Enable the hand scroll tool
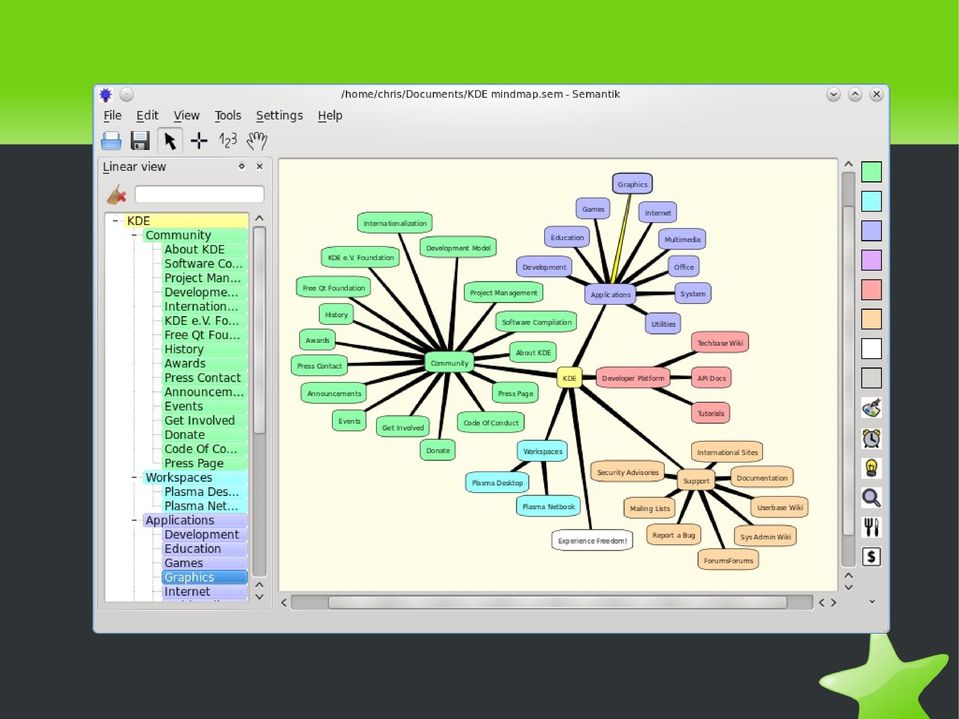959x719 pixels. pyautogui.click(x=257, y=141)
